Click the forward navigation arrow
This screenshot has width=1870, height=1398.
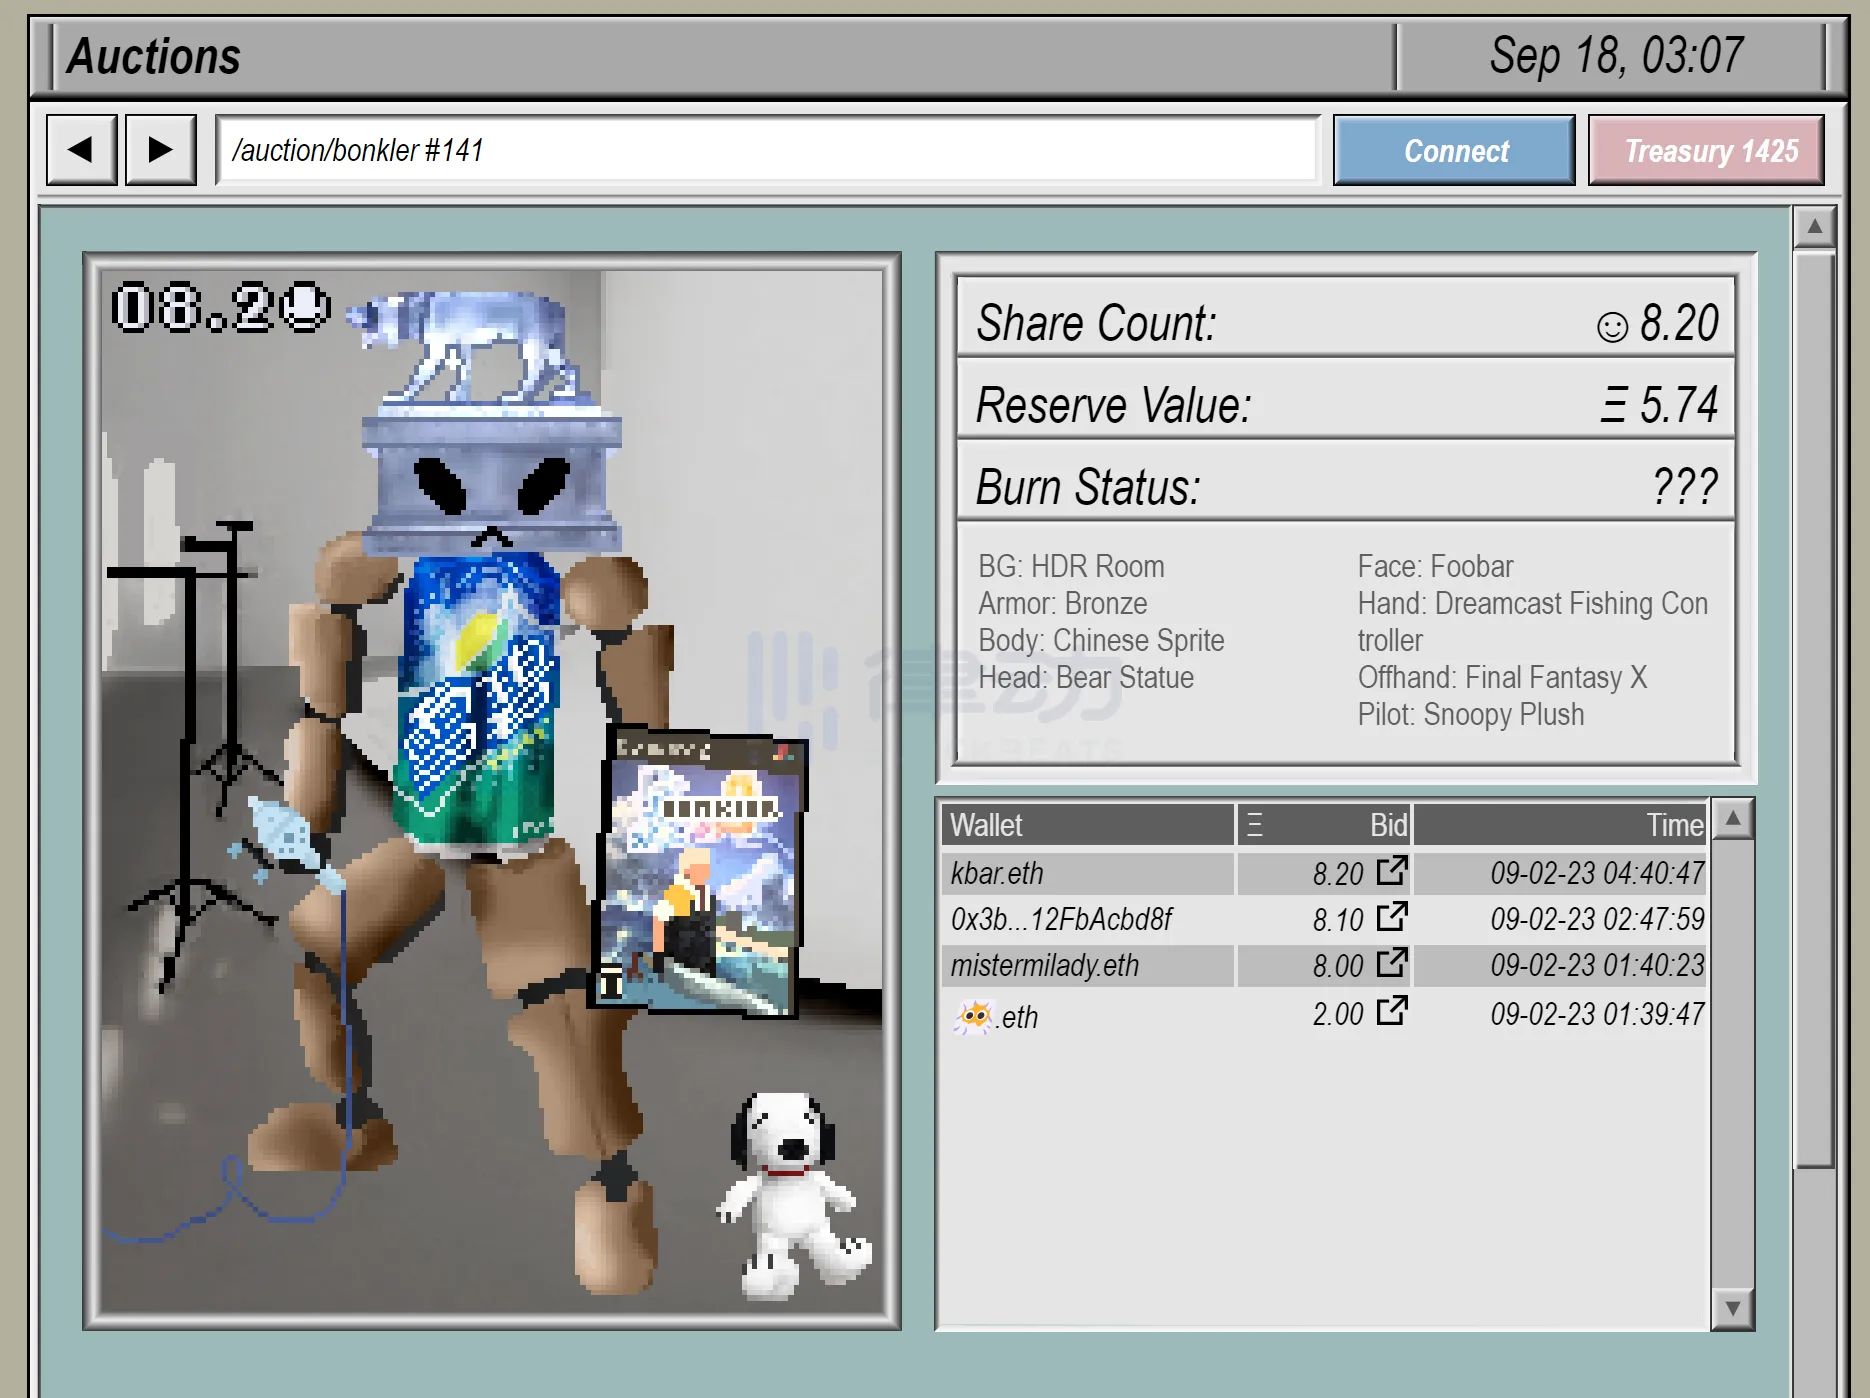point(160,150)
